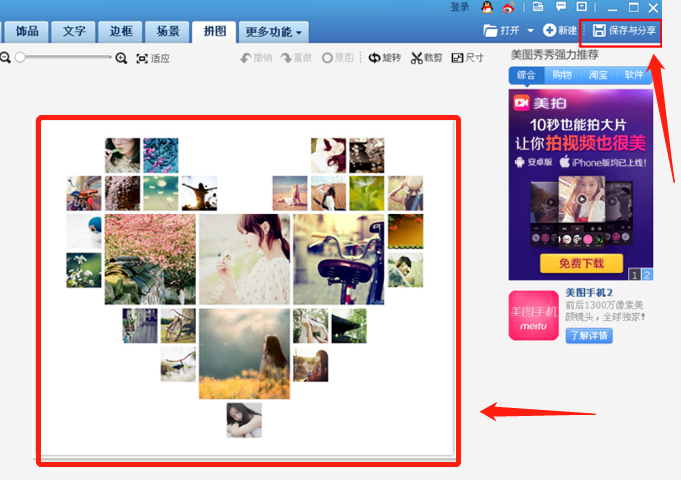Screen dimensions: 681x480
Task: Select the Crop (裁剪) scissors tool
Action: 417,58
